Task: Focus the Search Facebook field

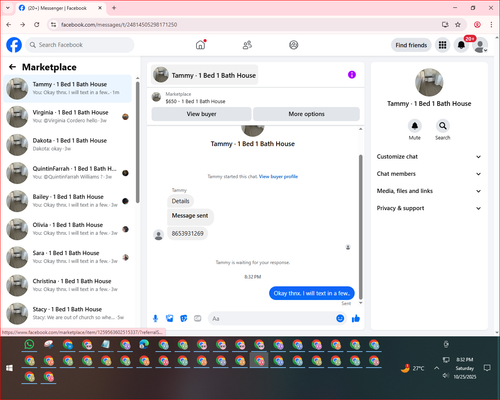Action: 80,45
